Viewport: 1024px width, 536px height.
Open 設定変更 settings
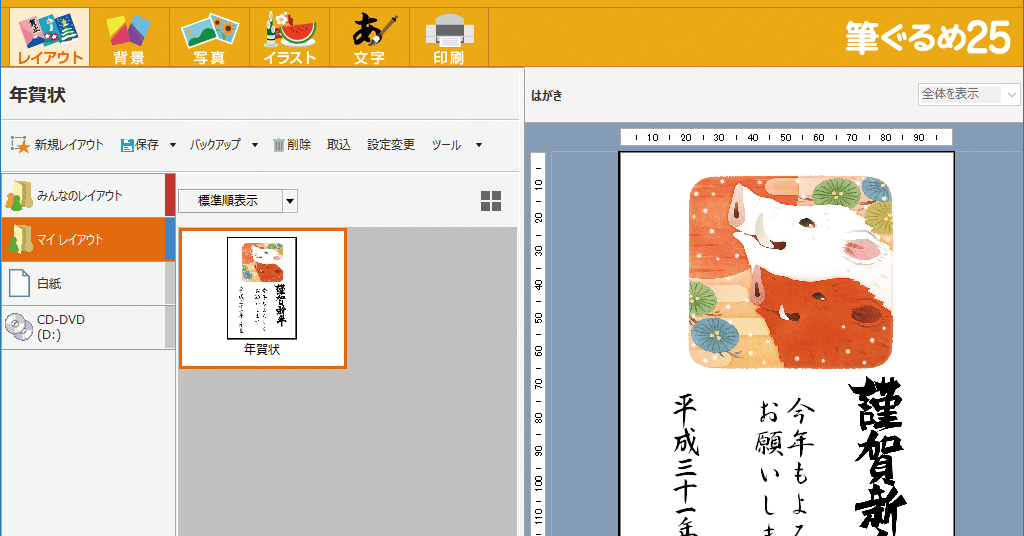[x=391, y=144]
